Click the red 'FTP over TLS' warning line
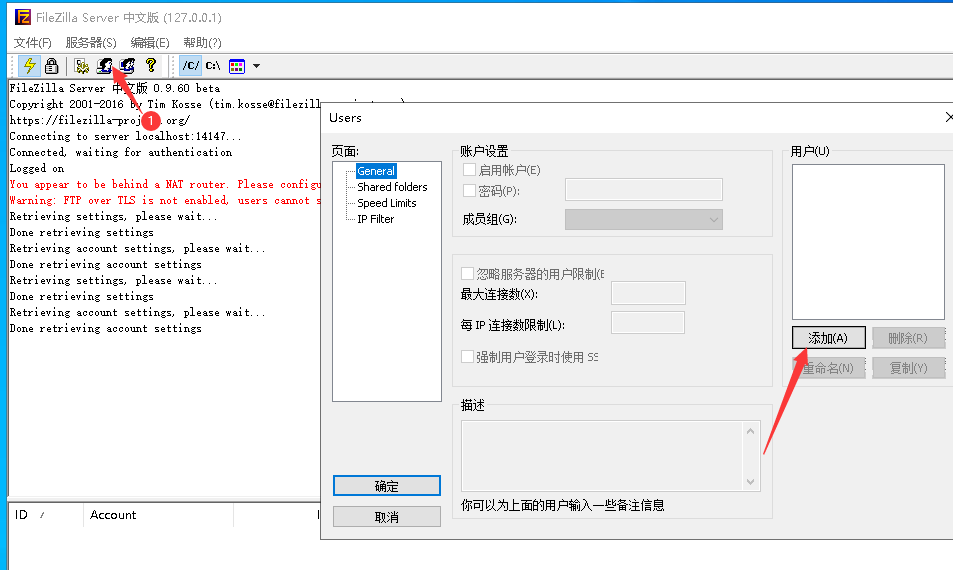The width and height of the screenshot is (953, 570). click(165, 200)
